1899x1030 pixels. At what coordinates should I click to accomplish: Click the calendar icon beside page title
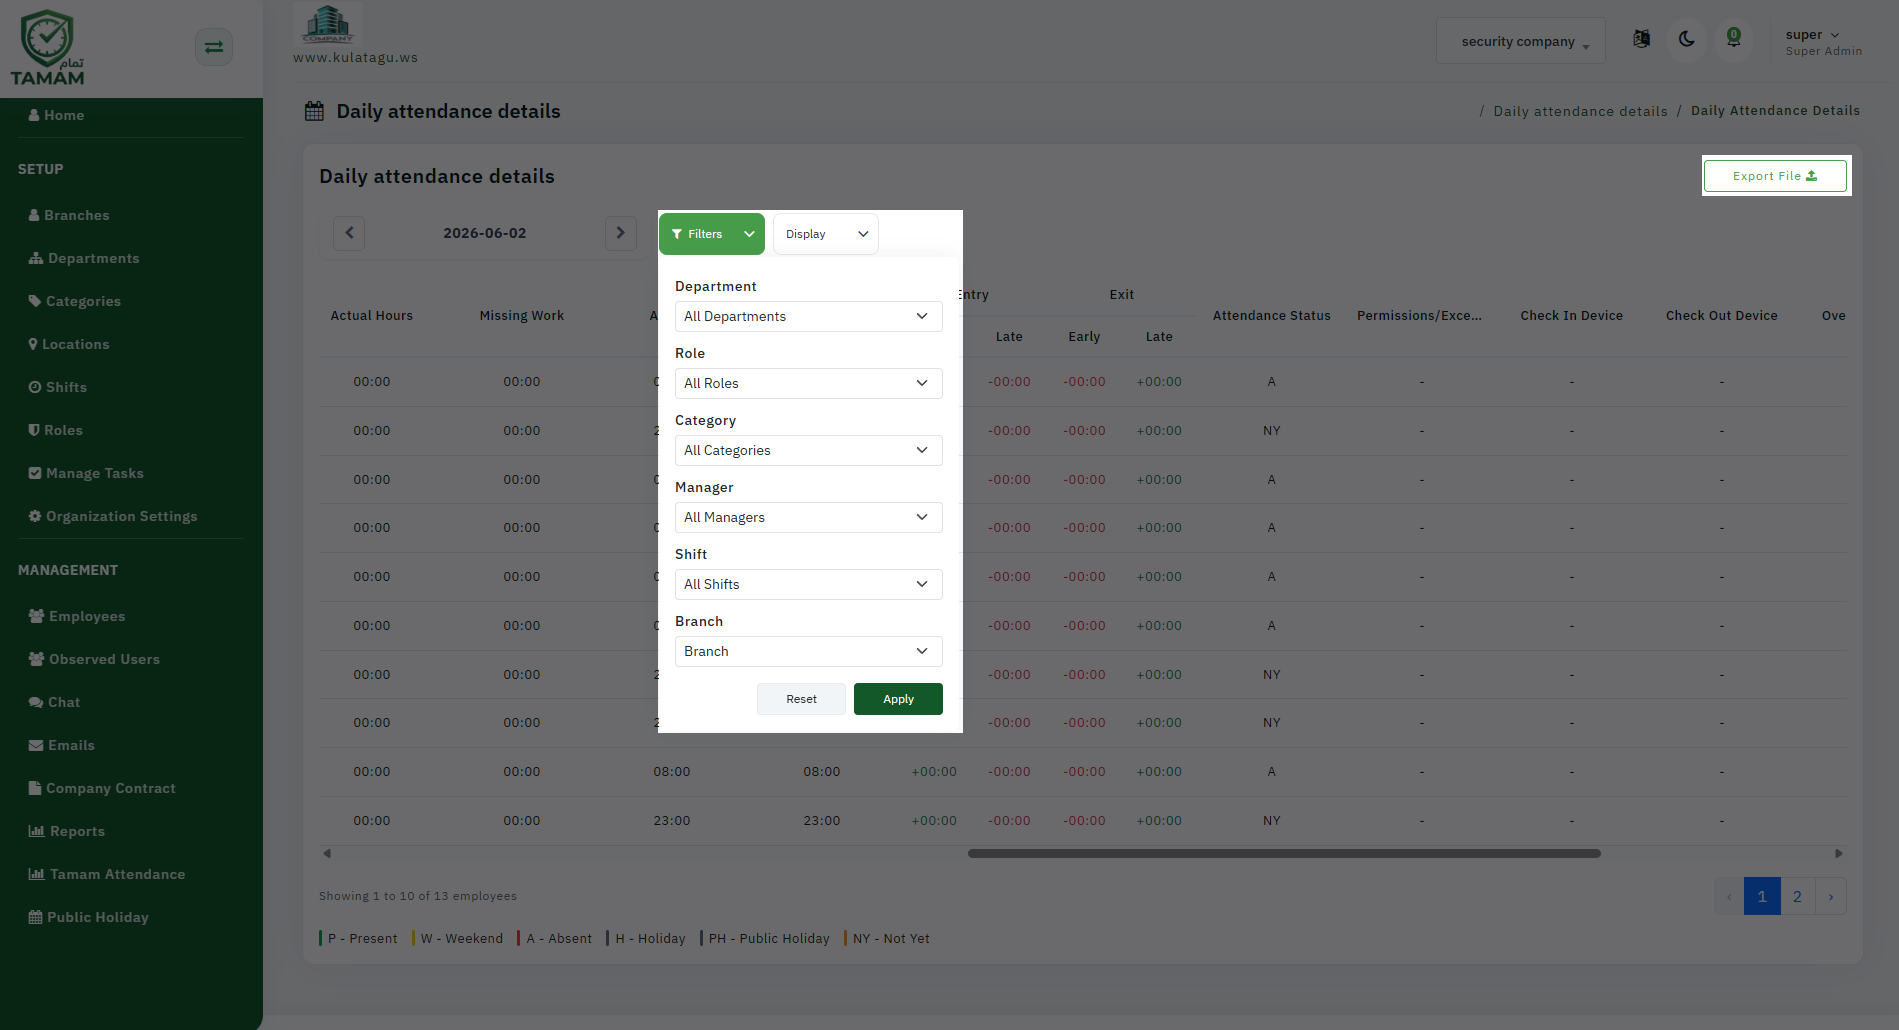click(x=314, y=111)
